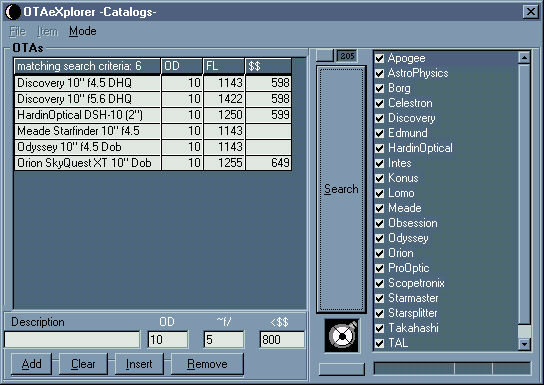The image size is (544, 385).
Task: Toggle the Celestron catalog checkbox
Action: pyautogui.click(x=380, y=103)
